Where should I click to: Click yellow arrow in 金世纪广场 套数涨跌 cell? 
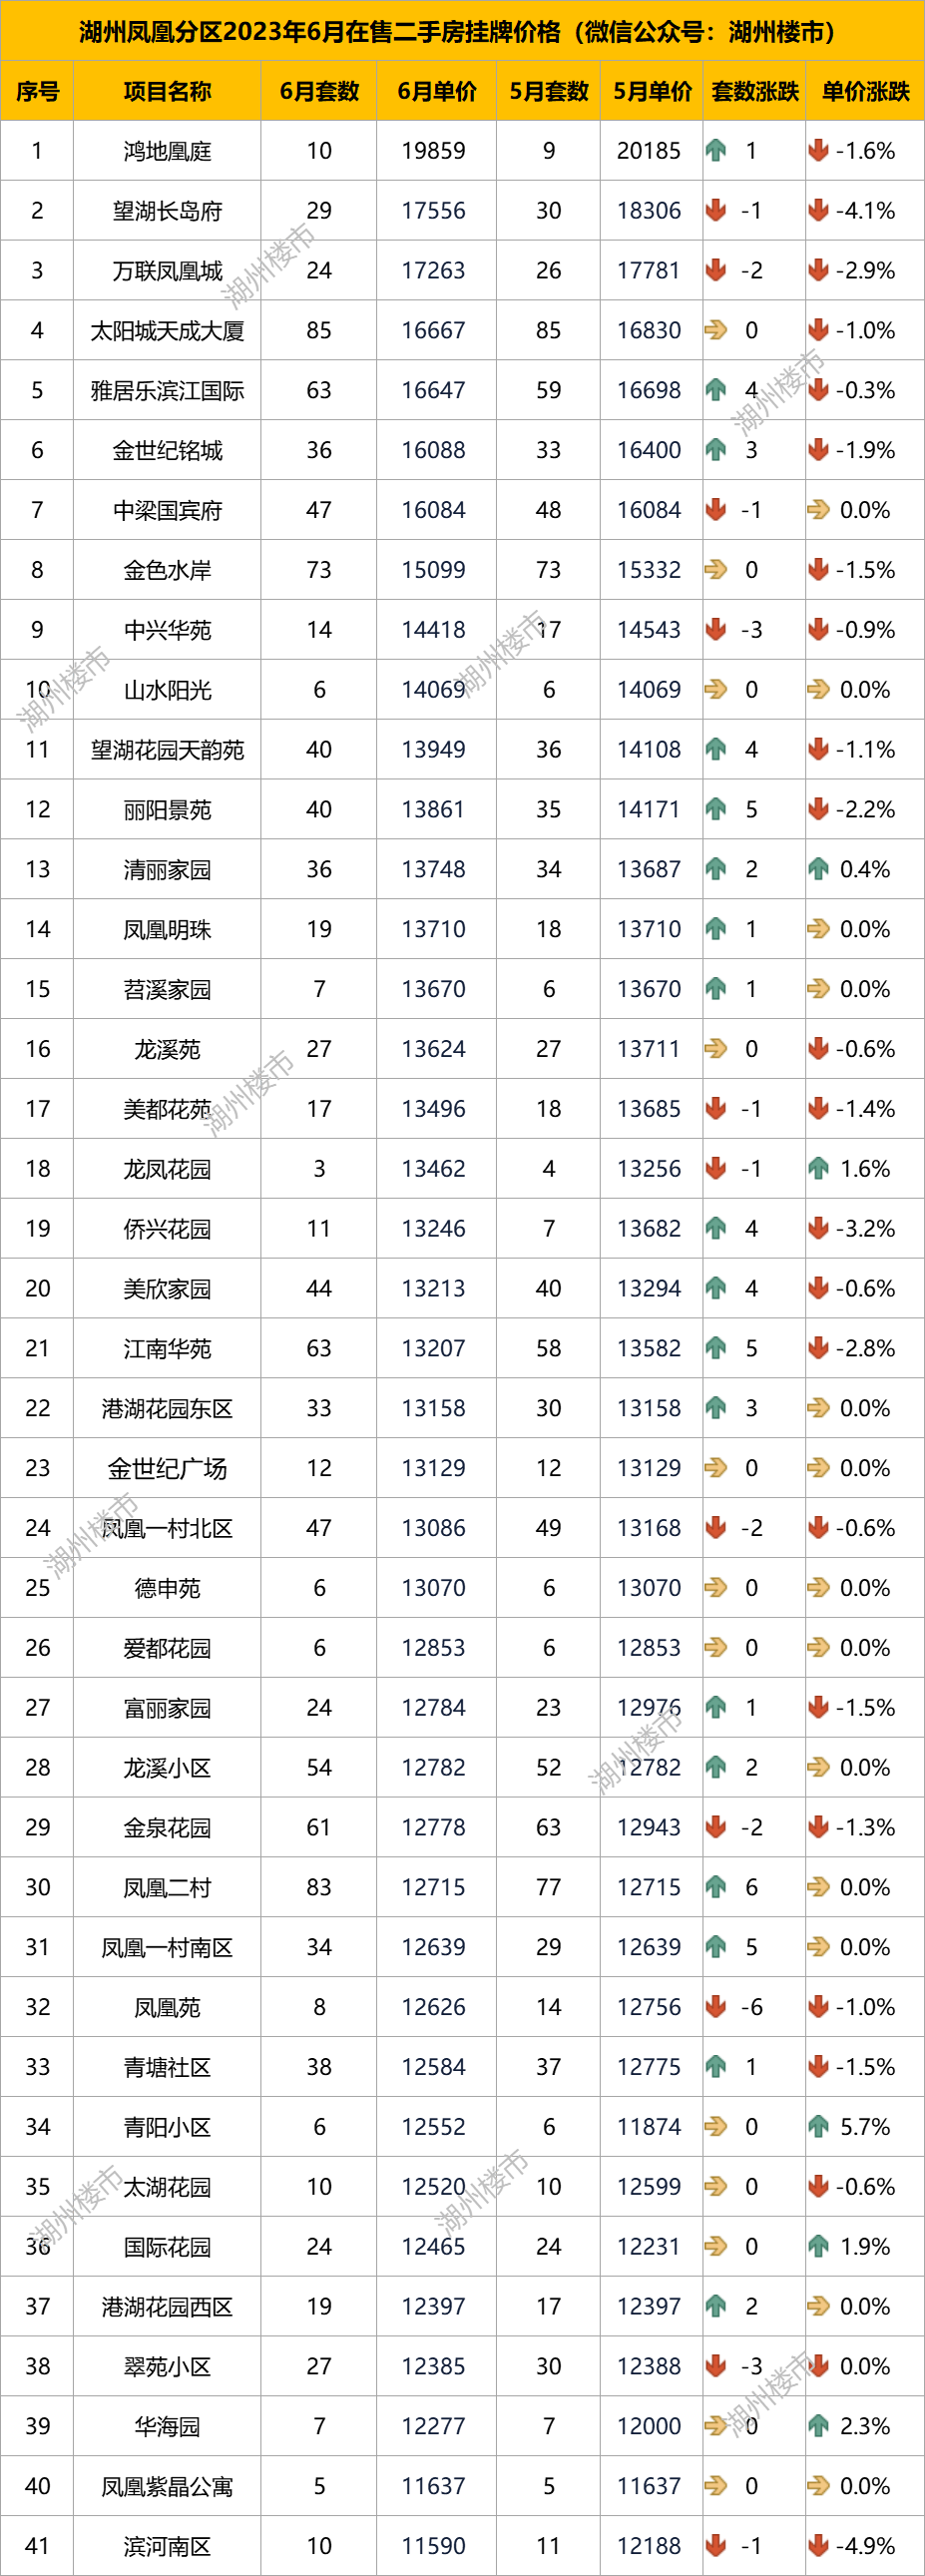point(715,1468)
